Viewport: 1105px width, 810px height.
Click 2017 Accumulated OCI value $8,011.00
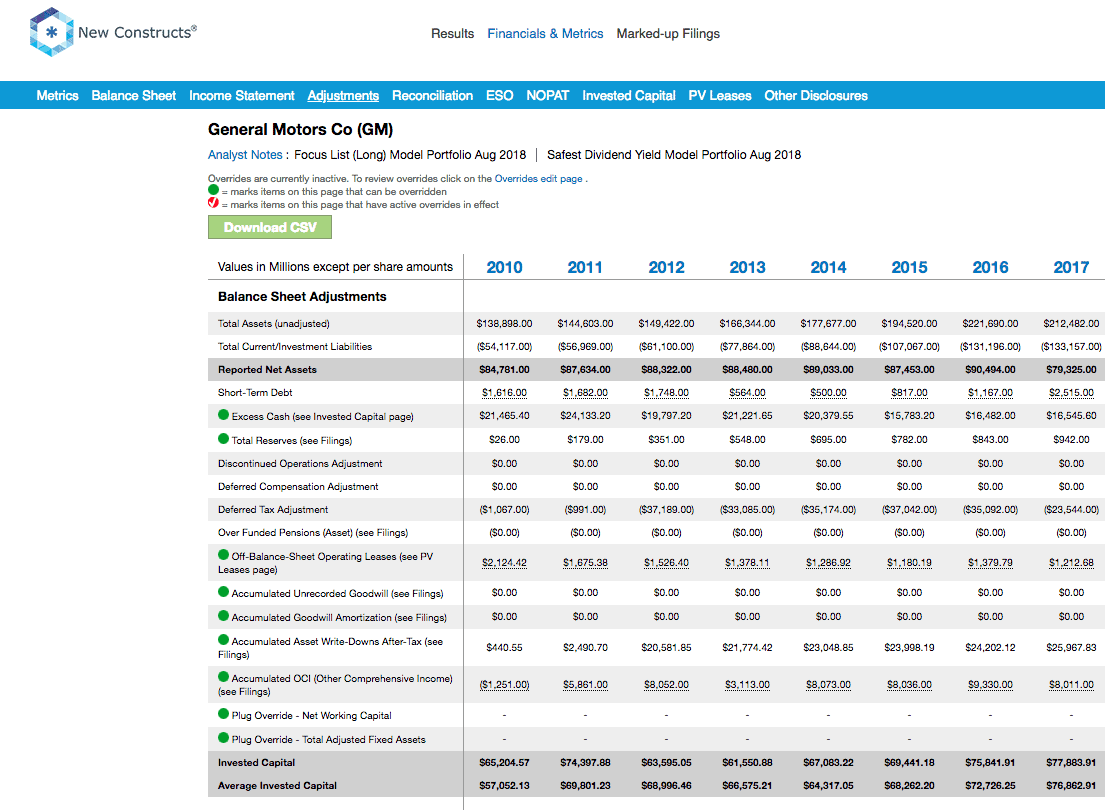tap(1071, 685)
